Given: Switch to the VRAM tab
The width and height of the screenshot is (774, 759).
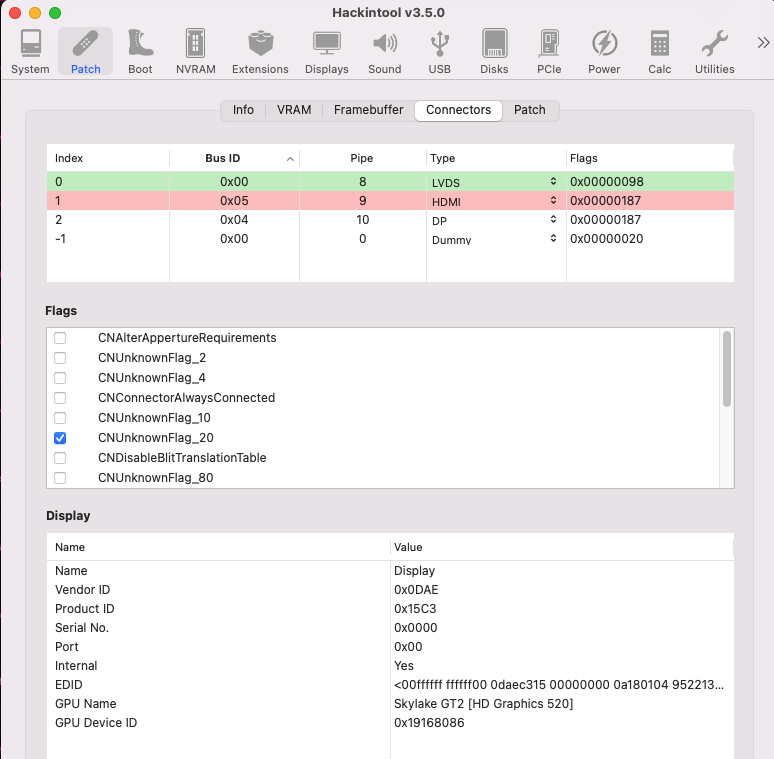Looking at the screenshot, I should coord(294,110).
